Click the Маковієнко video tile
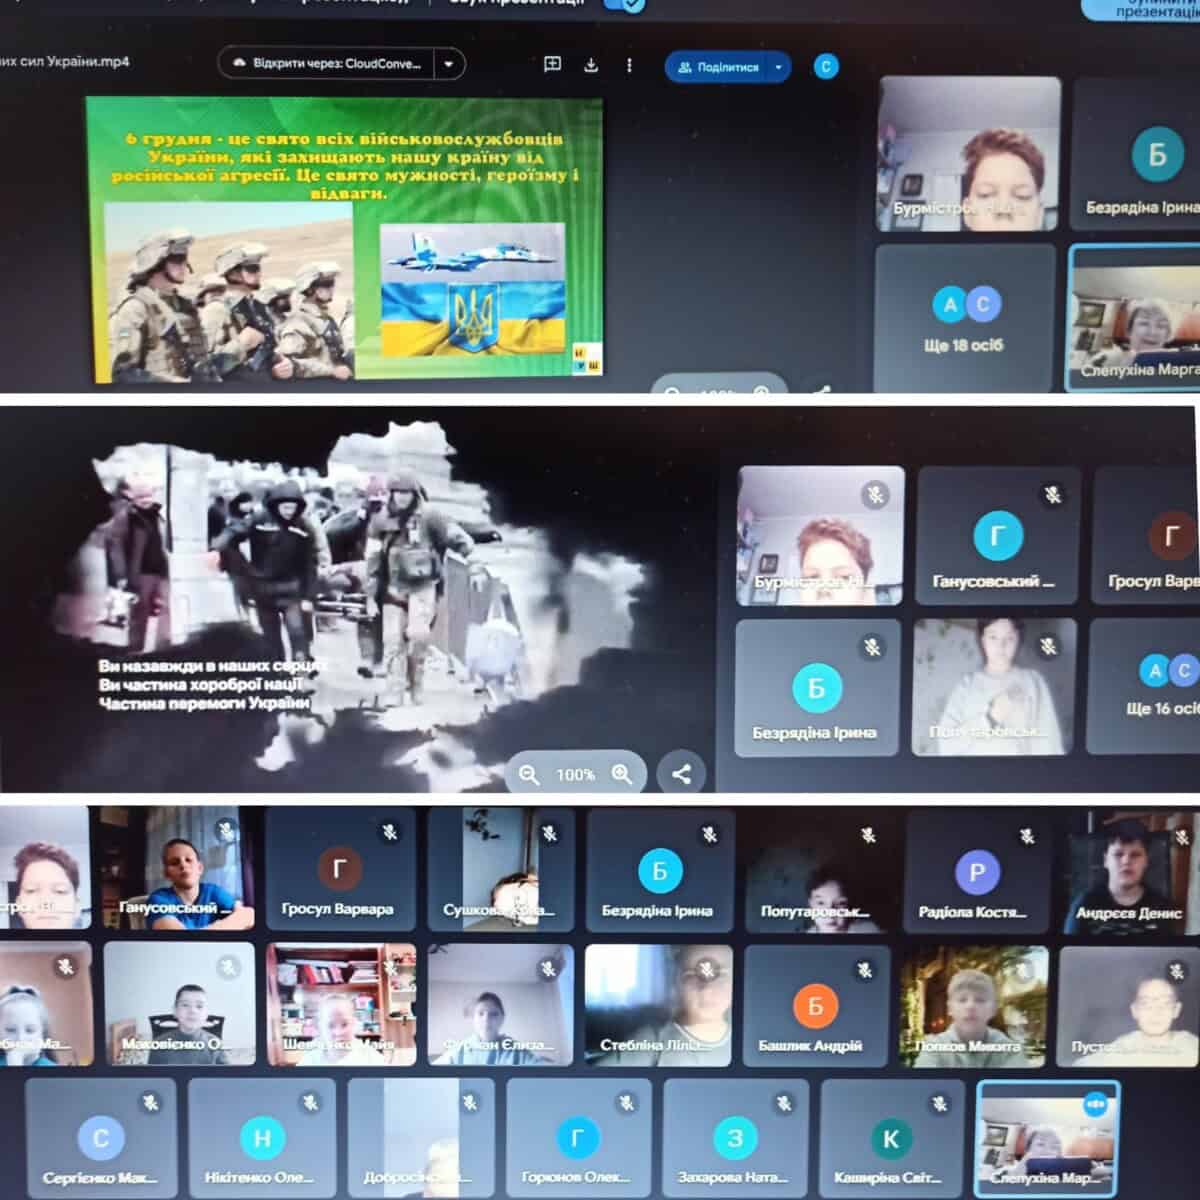This screenshot has height=1200, width=1200. [x=179, y=1003]
